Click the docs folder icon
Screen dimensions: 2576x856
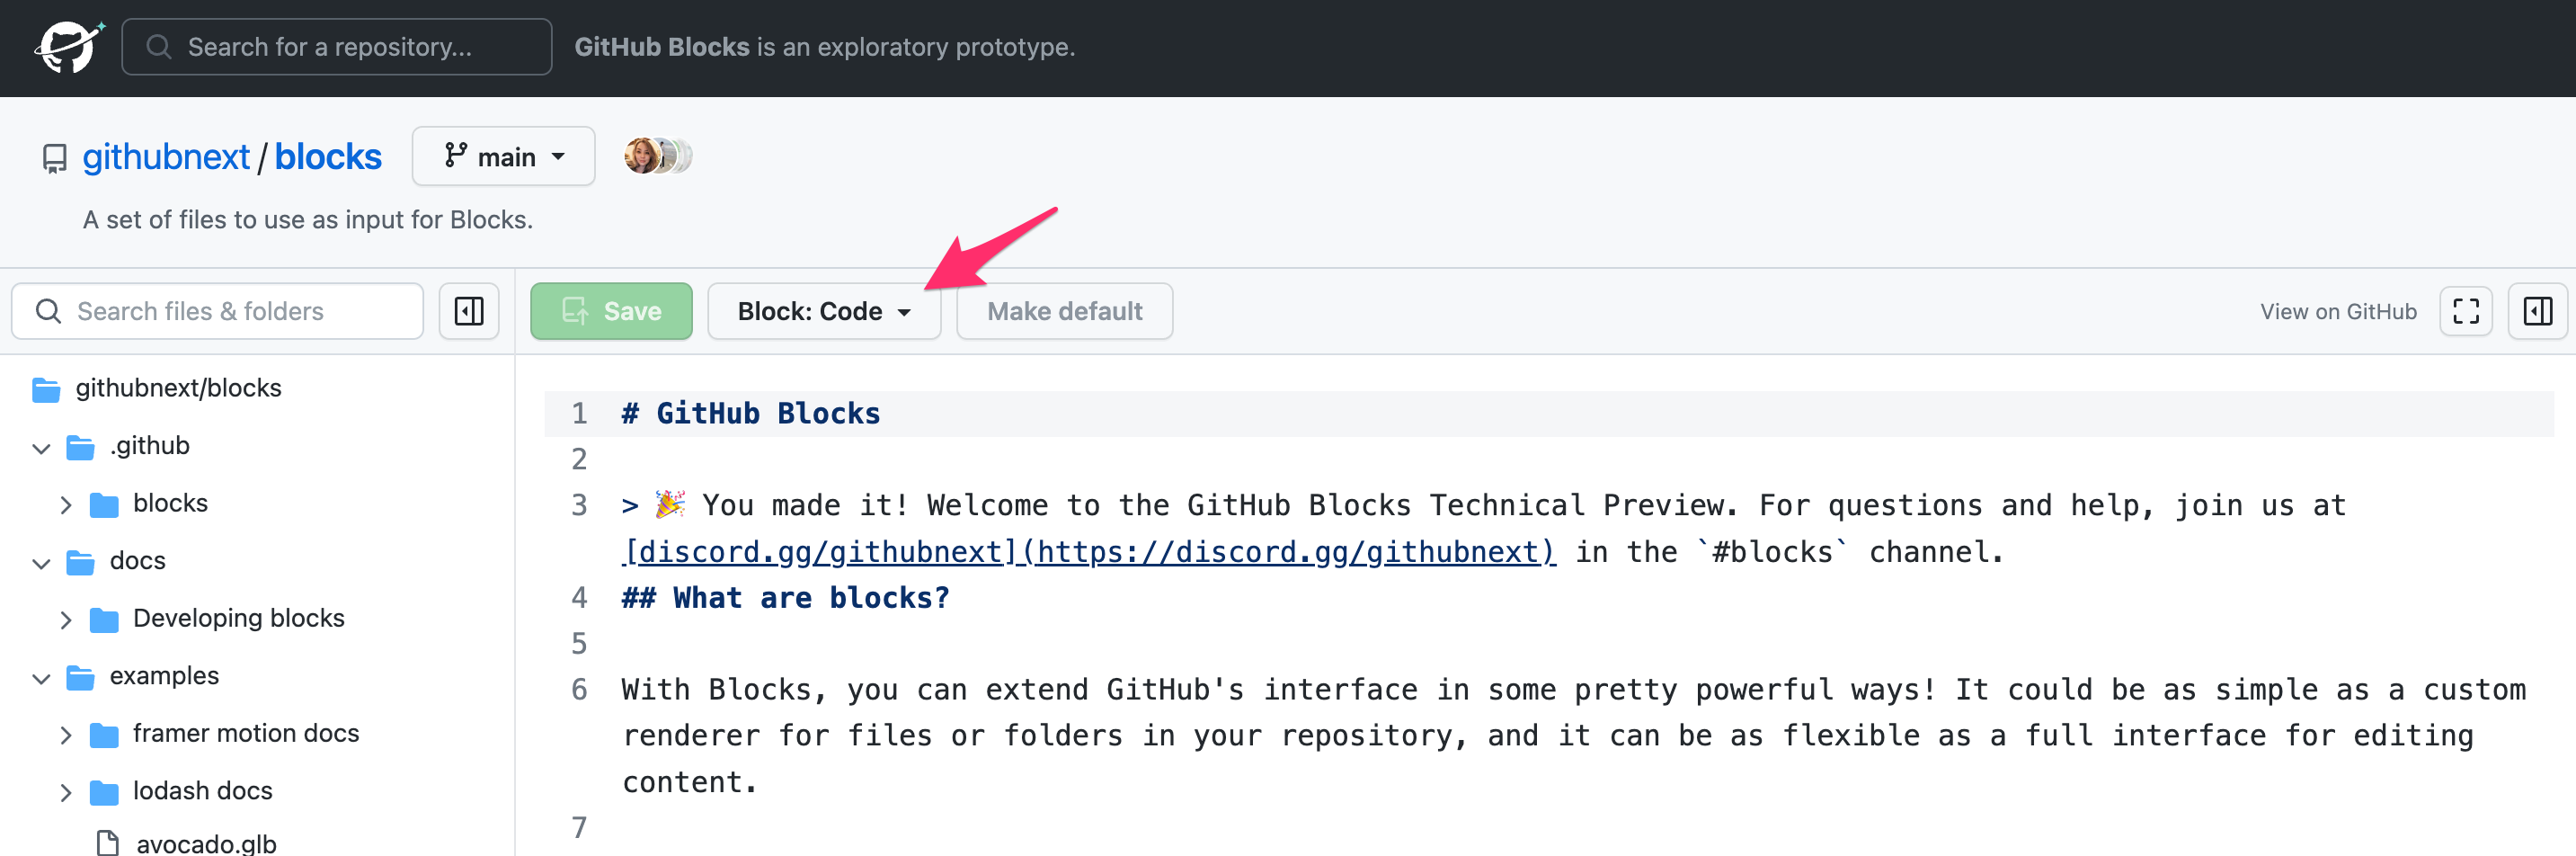tap(80, 562)
